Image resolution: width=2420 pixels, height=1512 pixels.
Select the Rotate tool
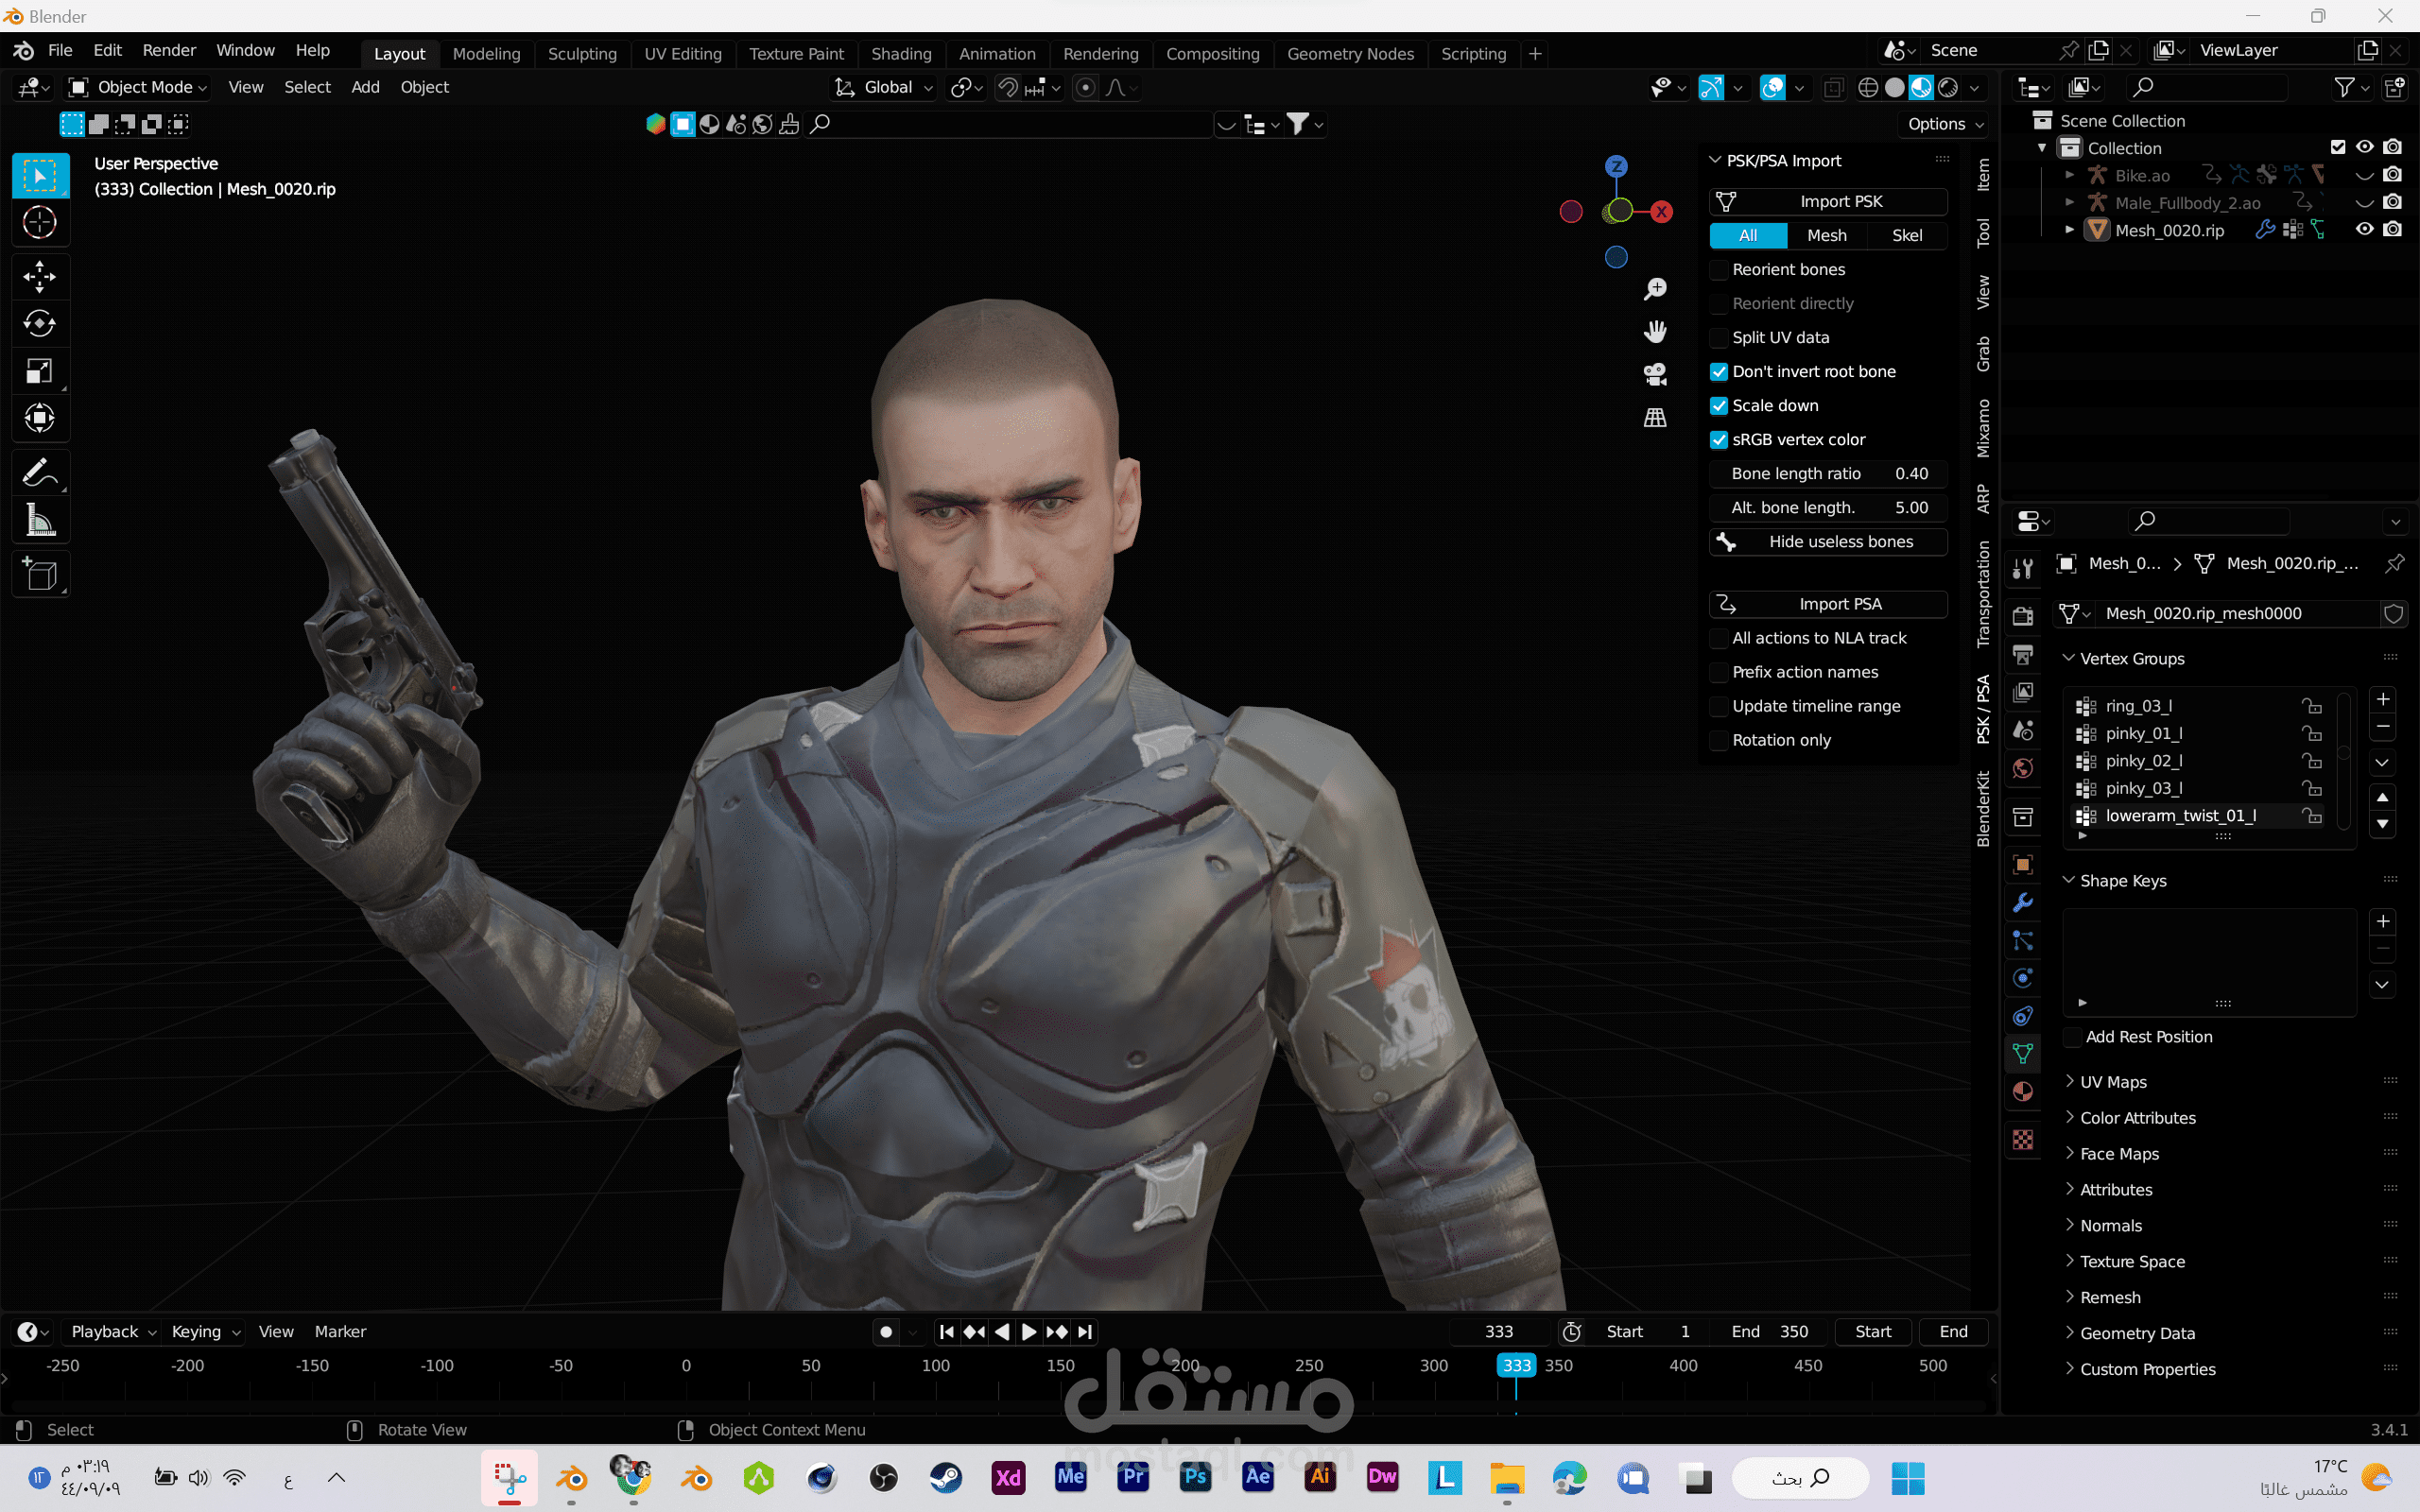coord(40,323)
